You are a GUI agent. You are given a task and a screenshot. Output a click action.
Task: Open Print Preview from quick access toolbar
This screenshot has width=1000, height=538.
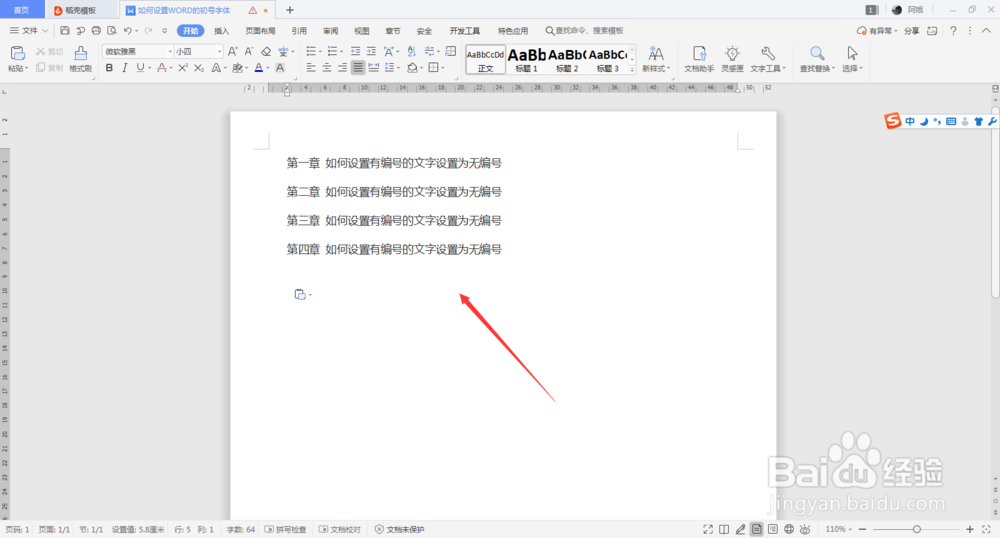tap(112, 31)
